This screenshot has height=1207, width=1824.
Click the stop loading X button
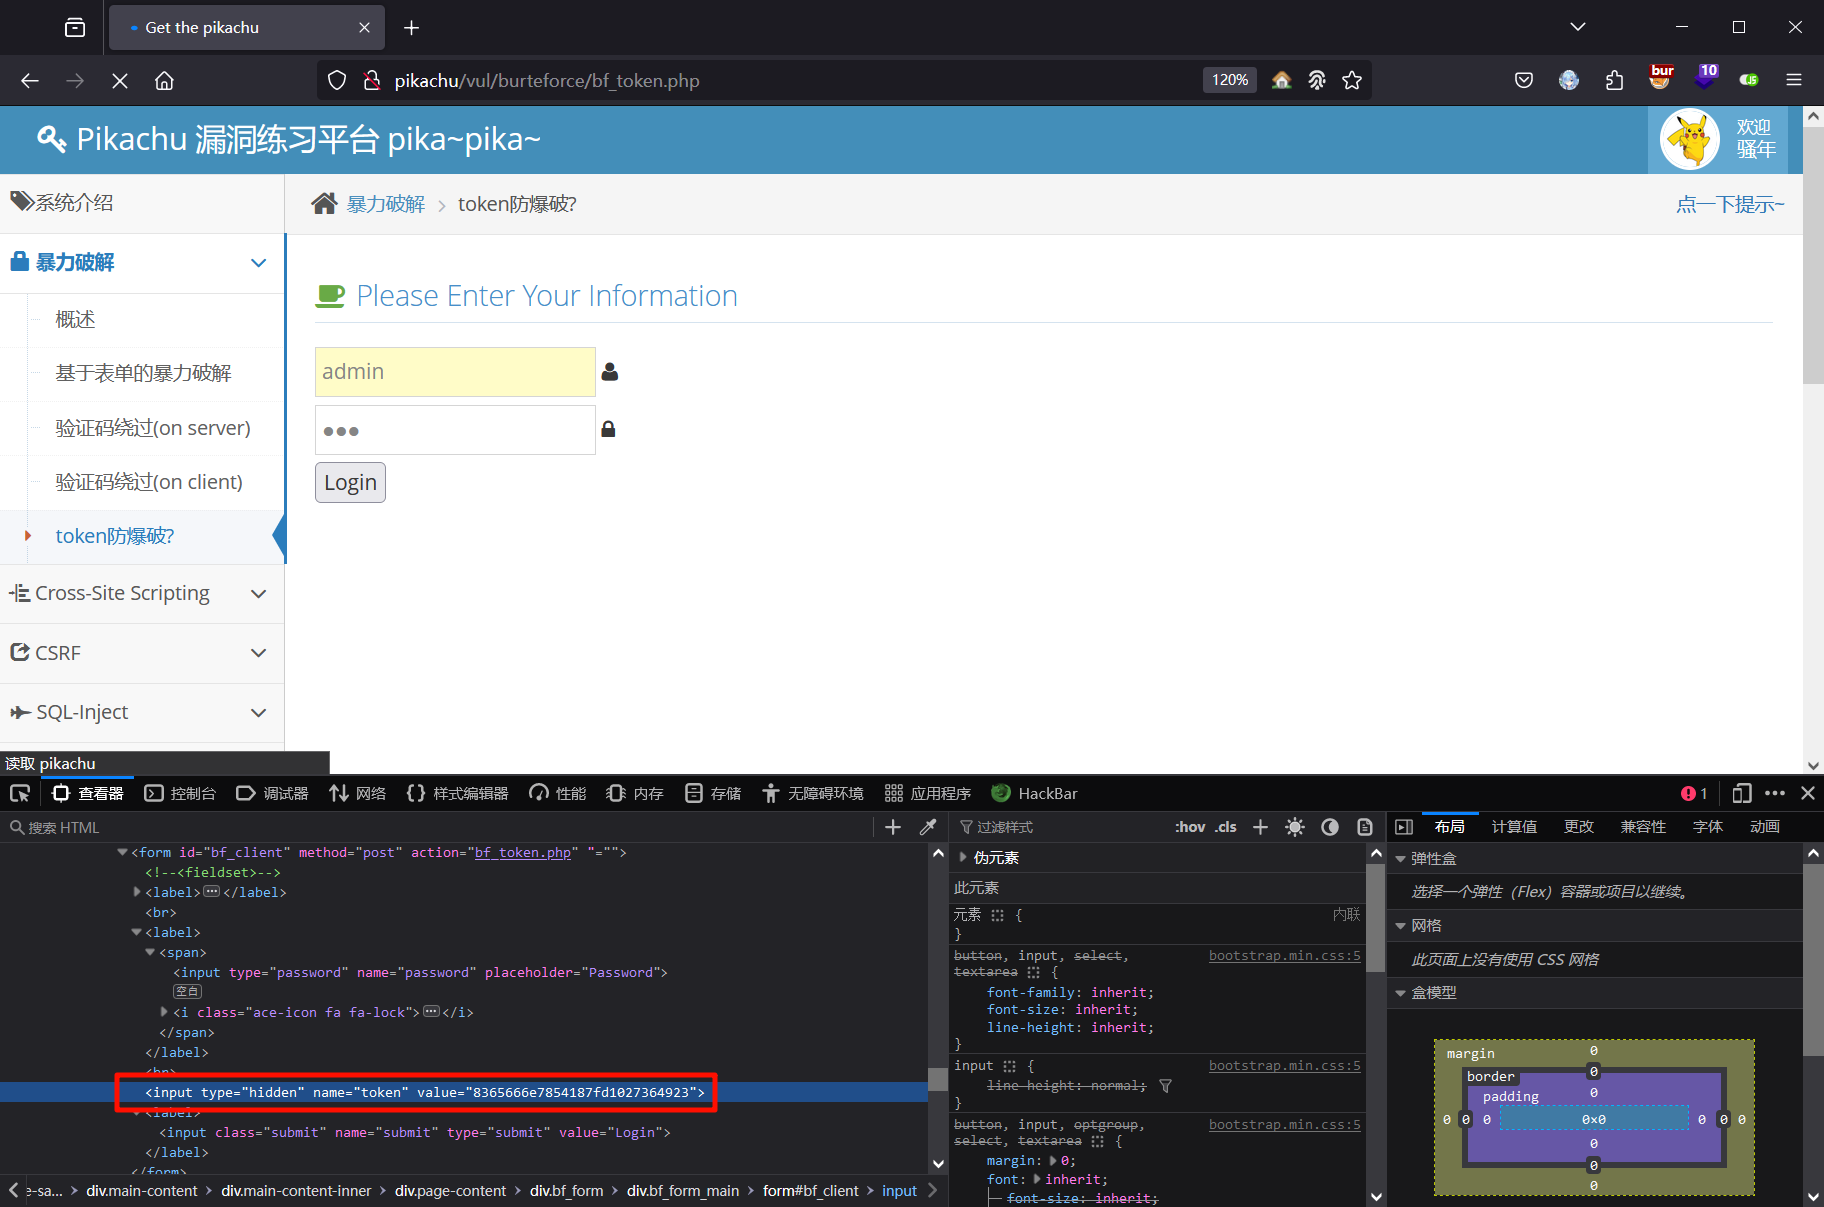[120, 81]
